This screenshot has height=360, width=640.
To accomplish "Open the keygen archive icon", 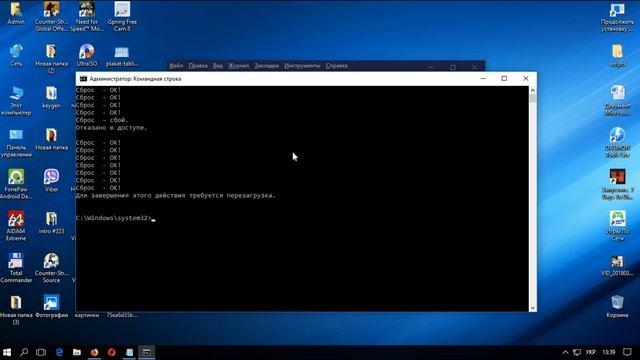I will (x=51, y=97).
